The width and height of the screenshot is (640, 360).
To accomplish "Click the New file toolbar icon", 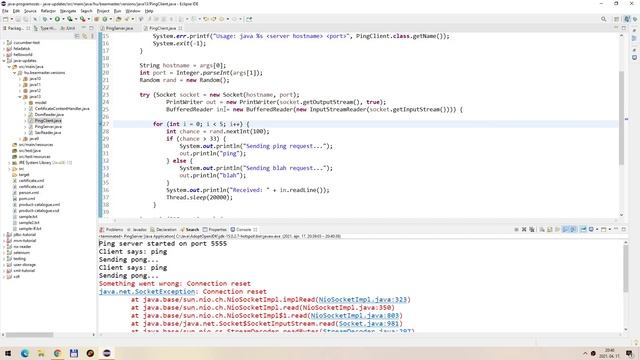I will click(x=6, y=19).
